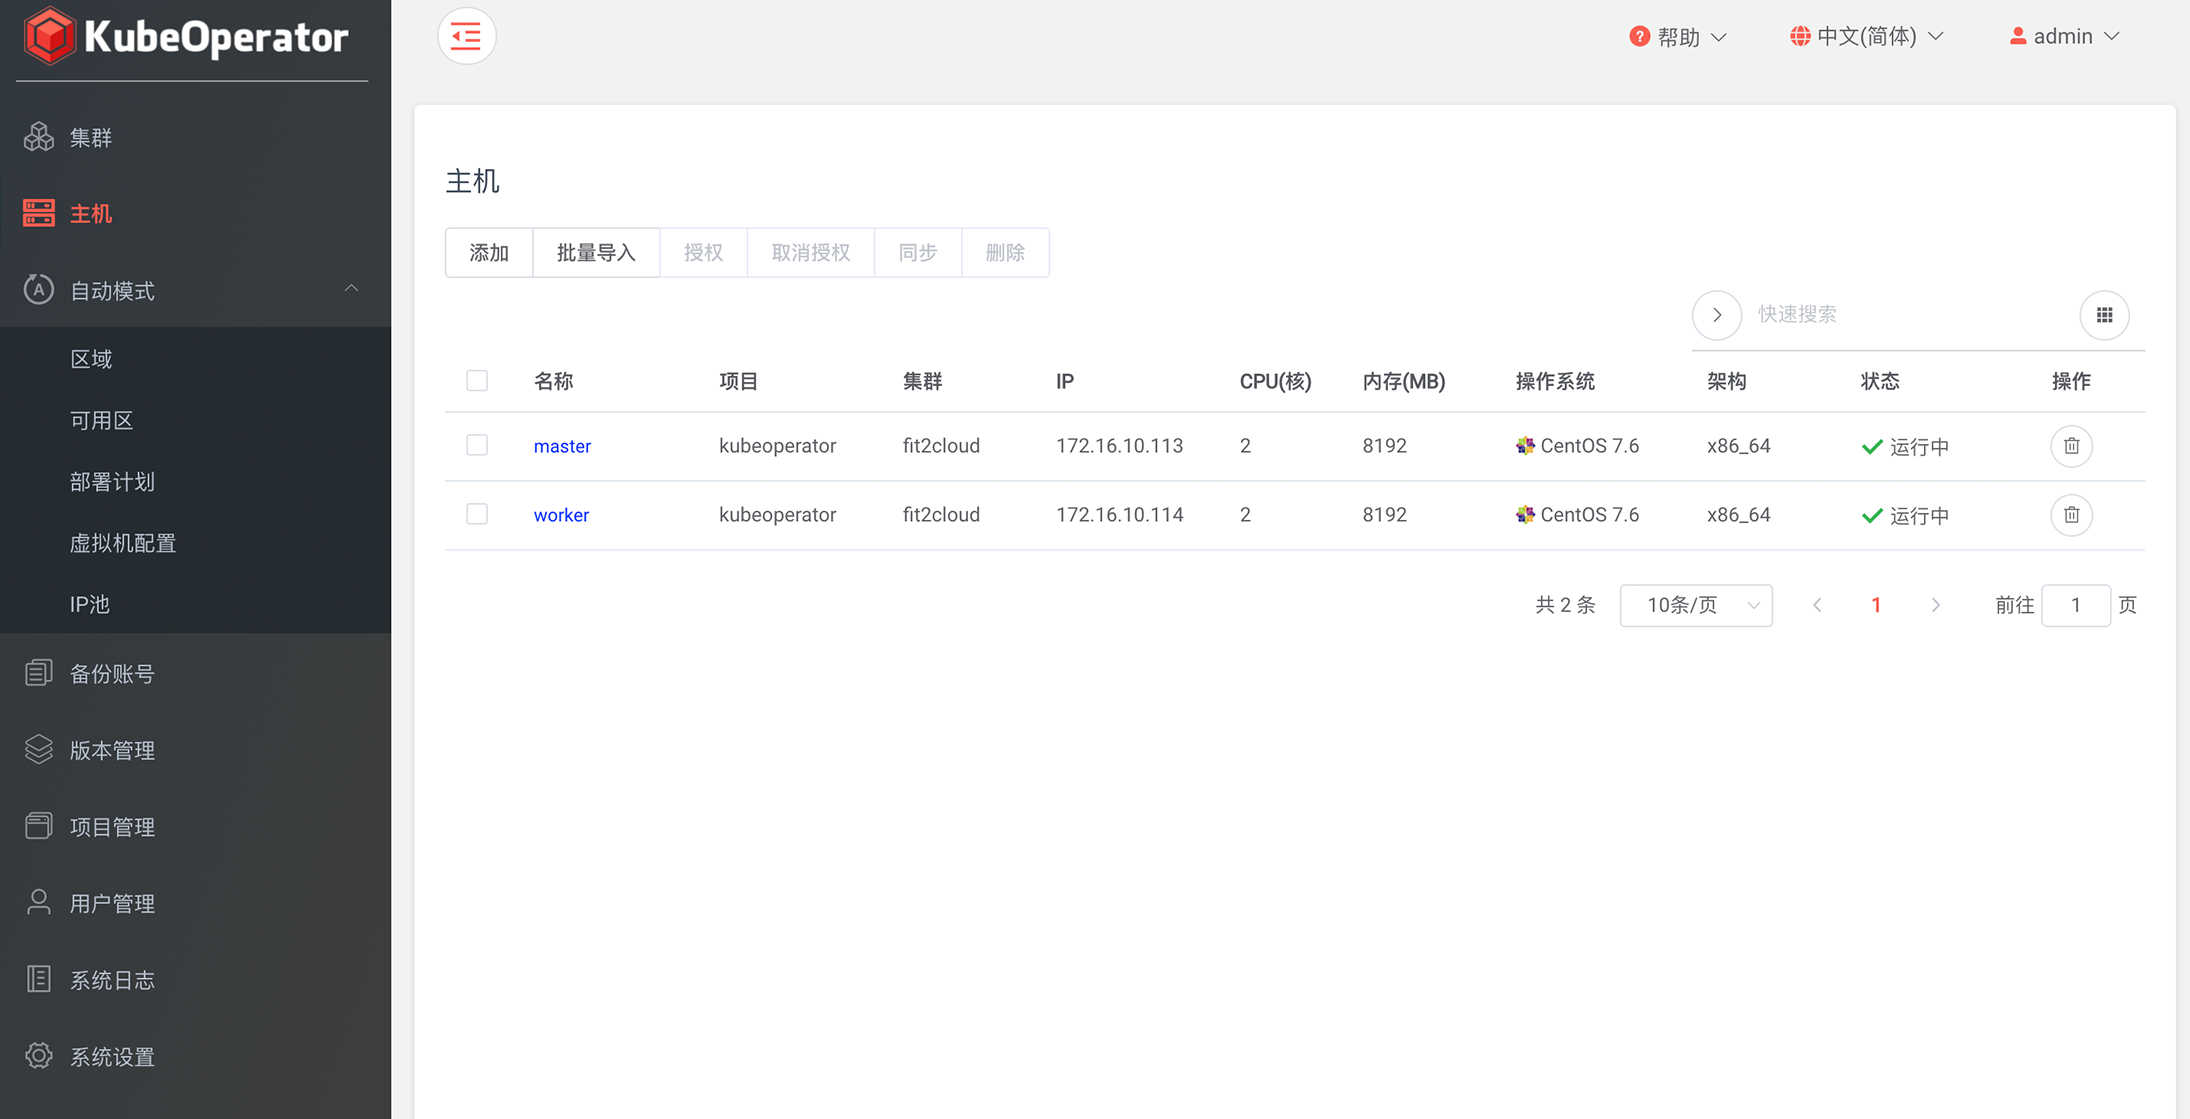Expand advanced search arrow button

point(1716,315)
